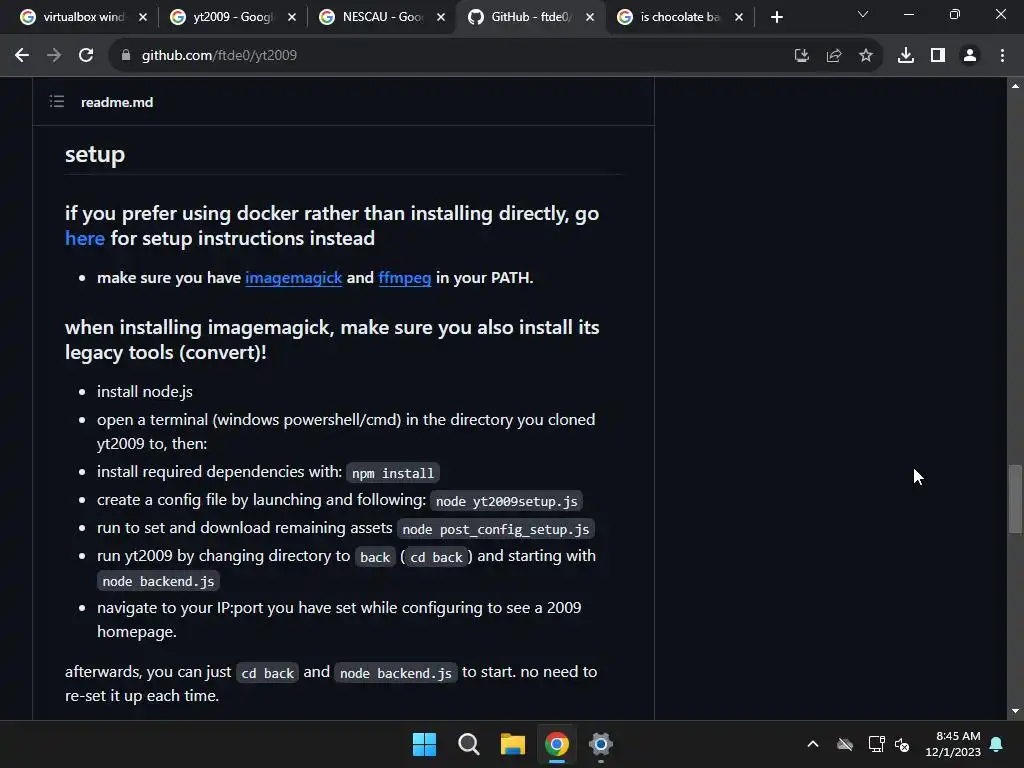
Task: Open the notification bell icon
Action: [997, 744]
